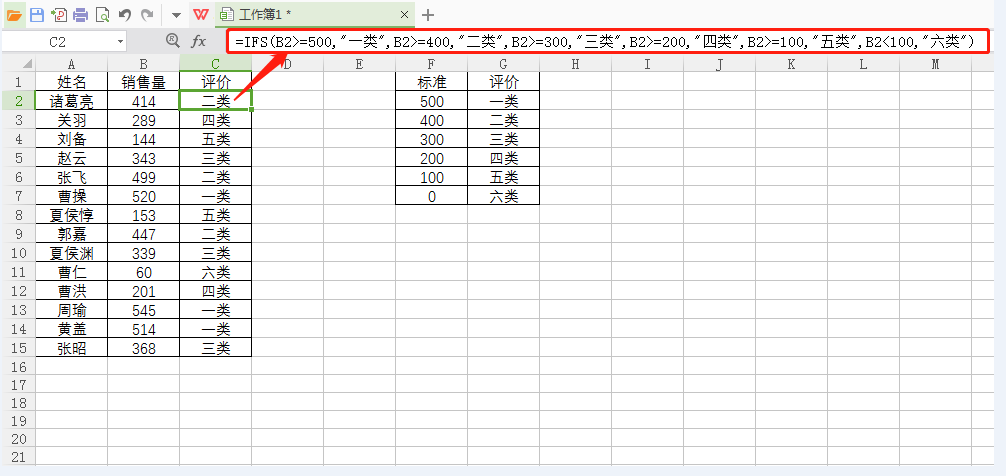1006x476 pixels.
Task: Click standard value 300 in column F
Action: pos(431,139)
